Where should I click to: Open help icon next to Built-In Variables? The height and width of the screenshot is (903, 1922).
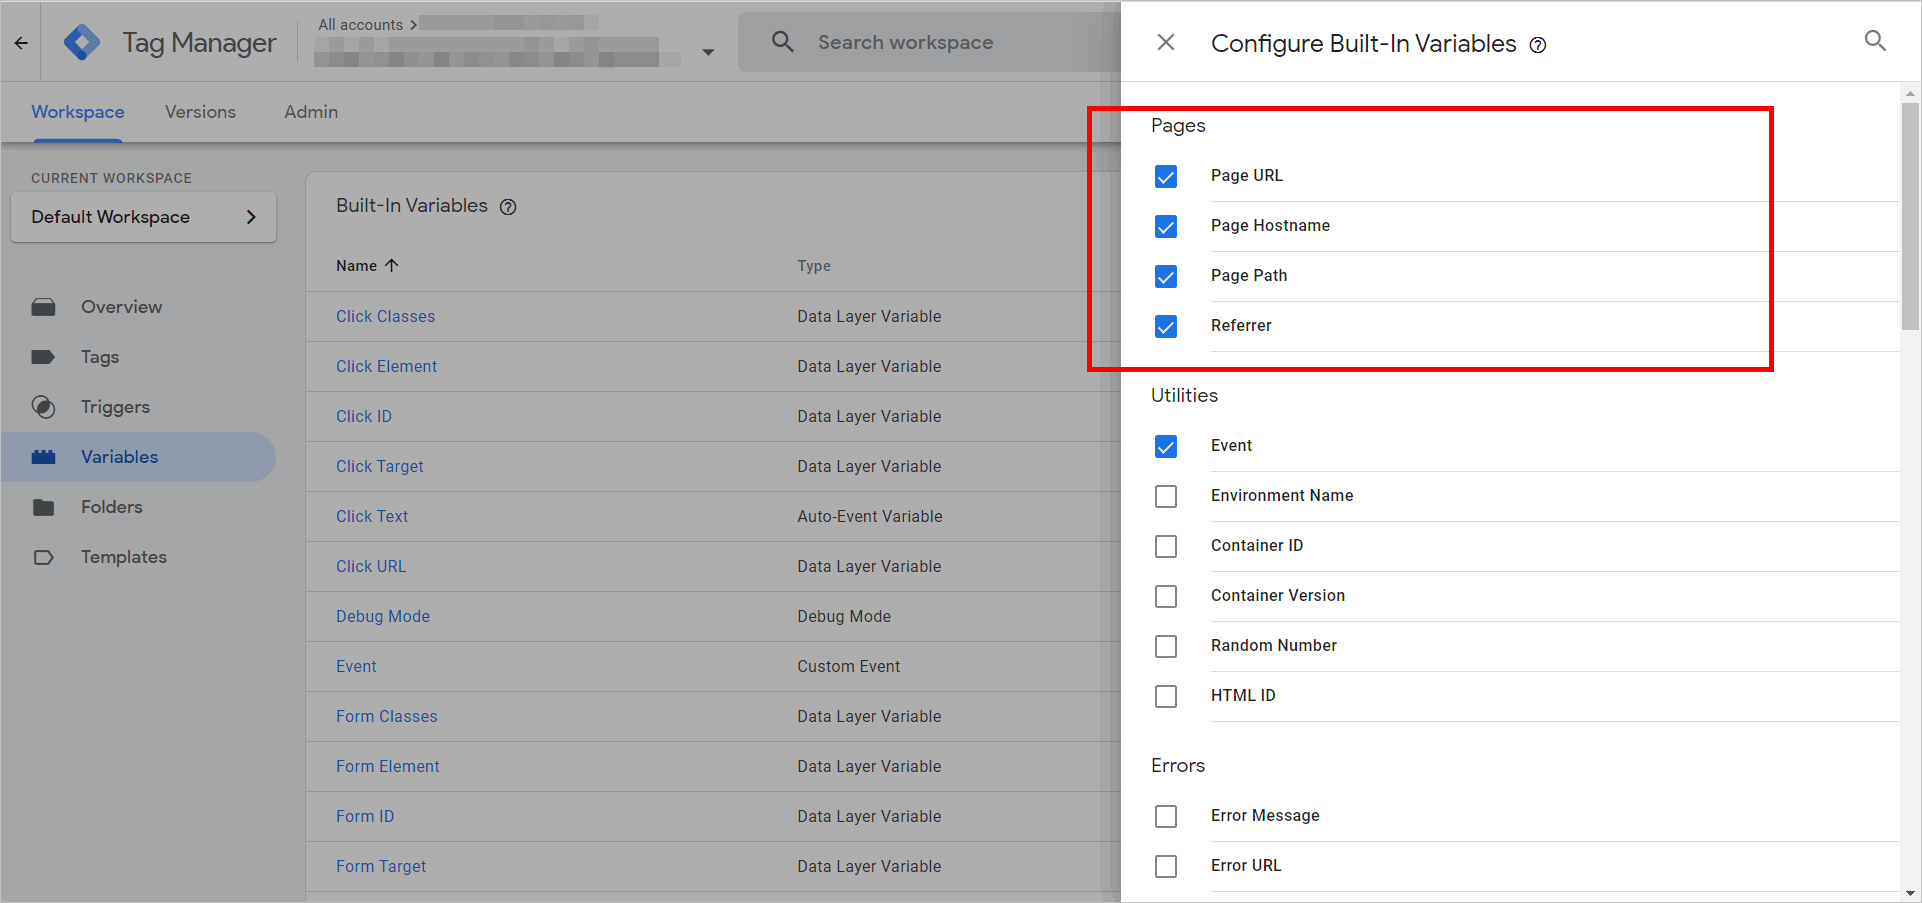click(x=508, y=207)
